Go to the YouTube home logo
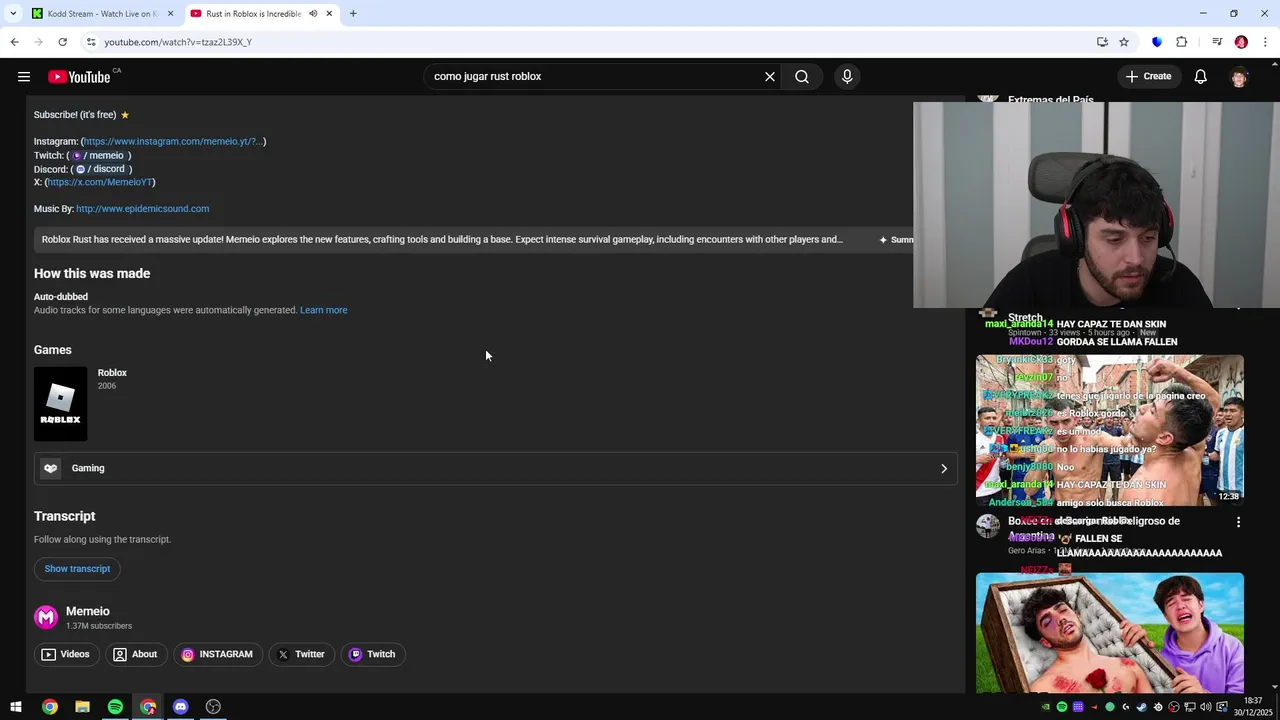Image resolution: width=1280 pixels, height=720 pixels. 79,77
